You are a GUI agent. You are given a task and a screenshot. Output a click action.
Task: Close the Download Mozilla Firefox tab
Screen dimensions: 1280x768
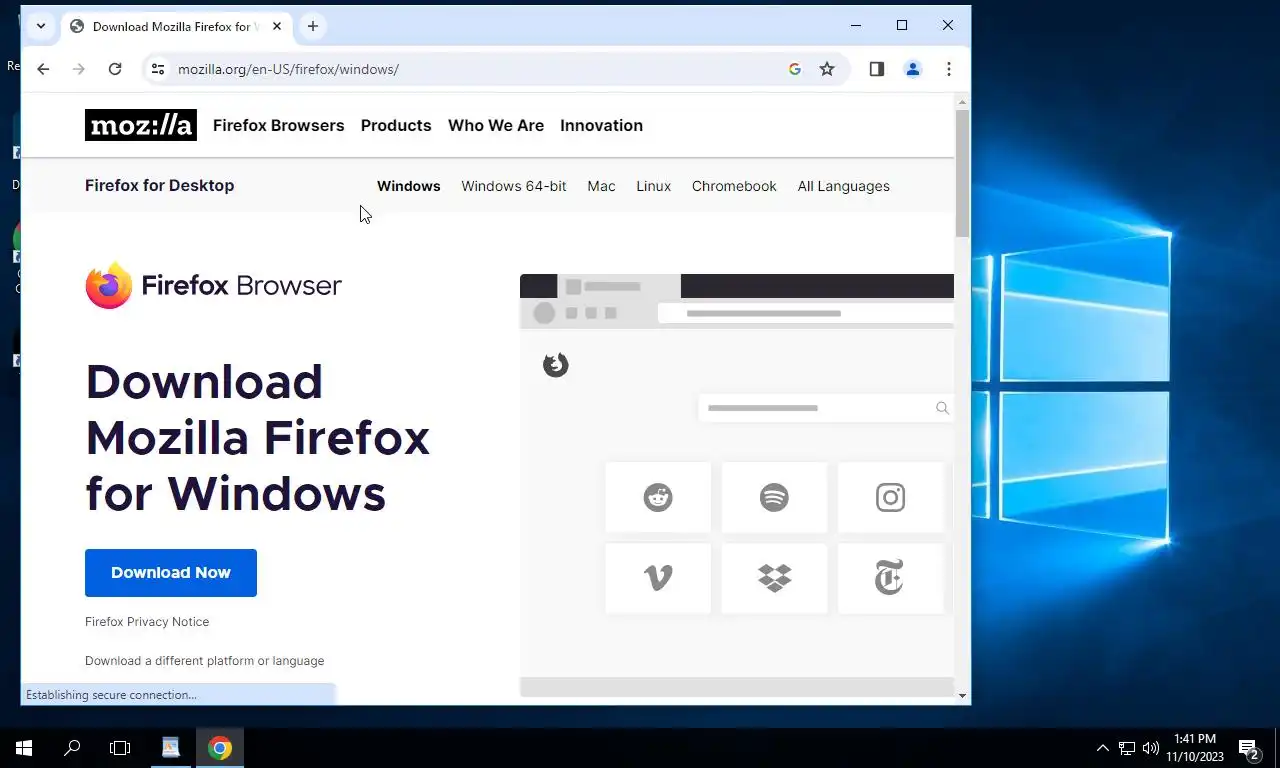point(277,26)
